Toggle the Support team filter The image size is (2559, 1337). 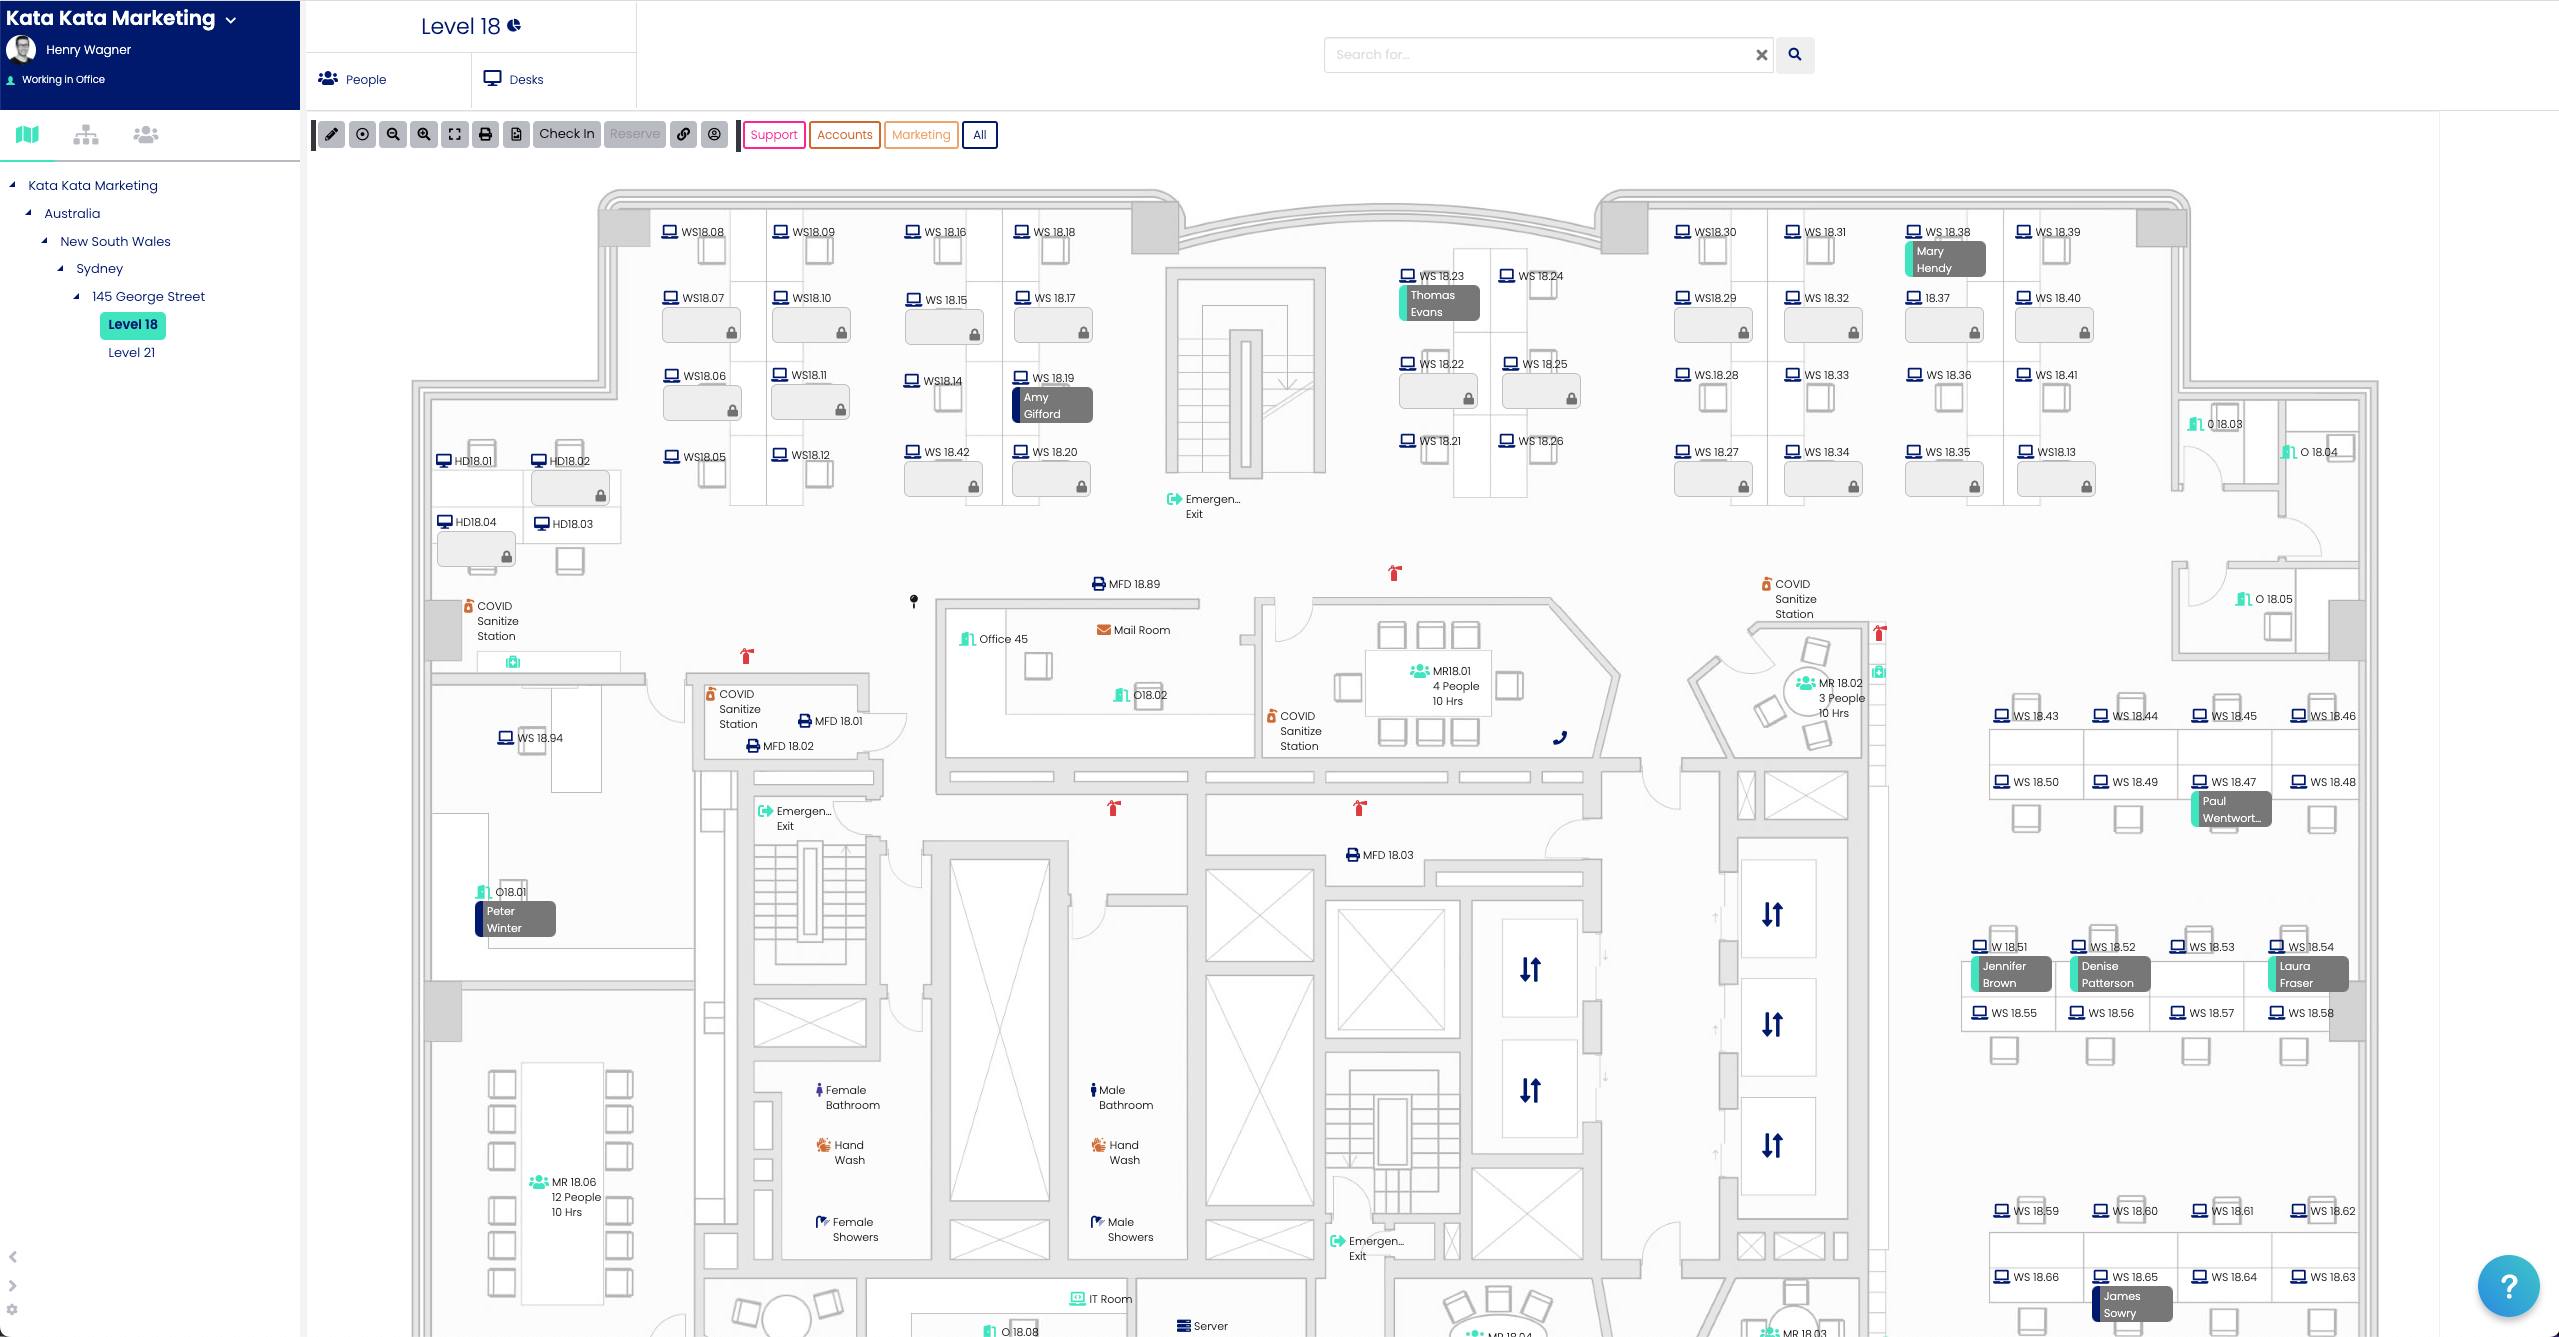pyautogui.click(x=774, y=134)
